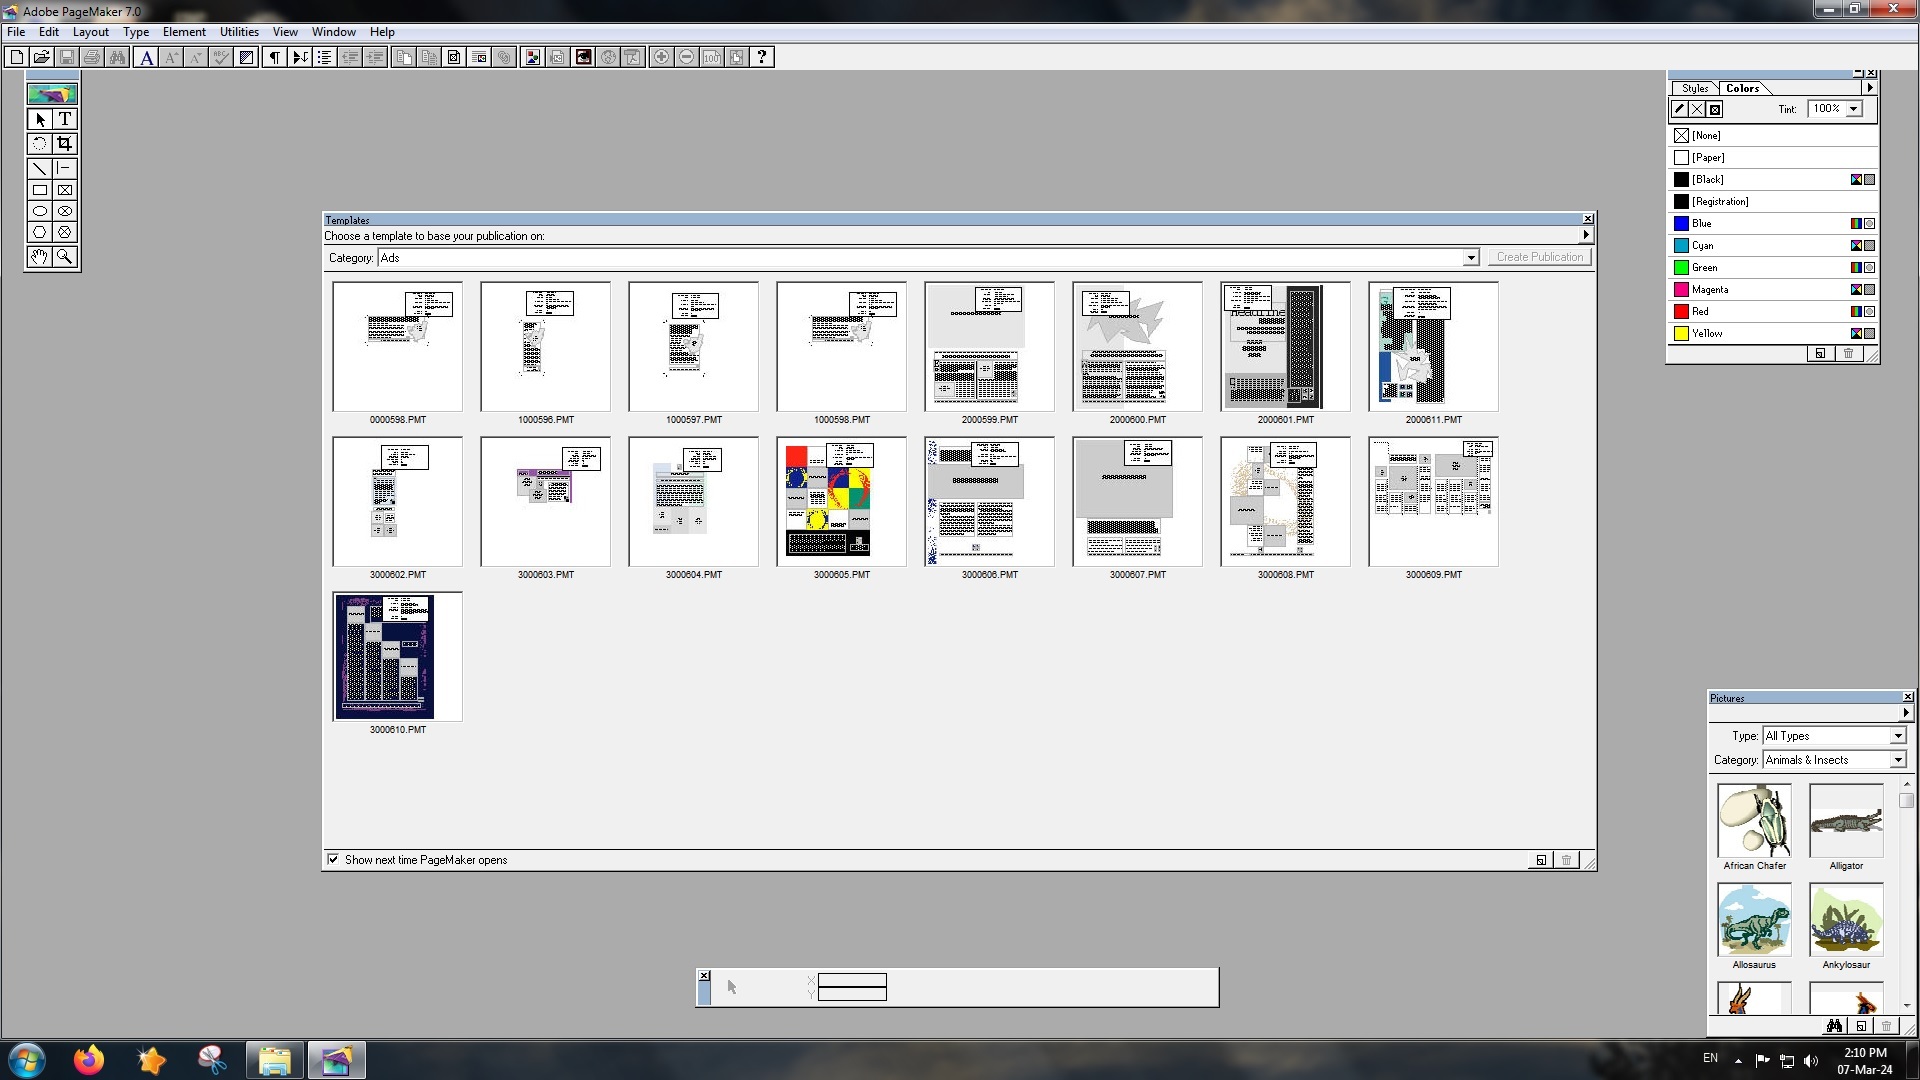
Task: Select the Cropping tool in the toolbox
Action: (x=65, y=144)
